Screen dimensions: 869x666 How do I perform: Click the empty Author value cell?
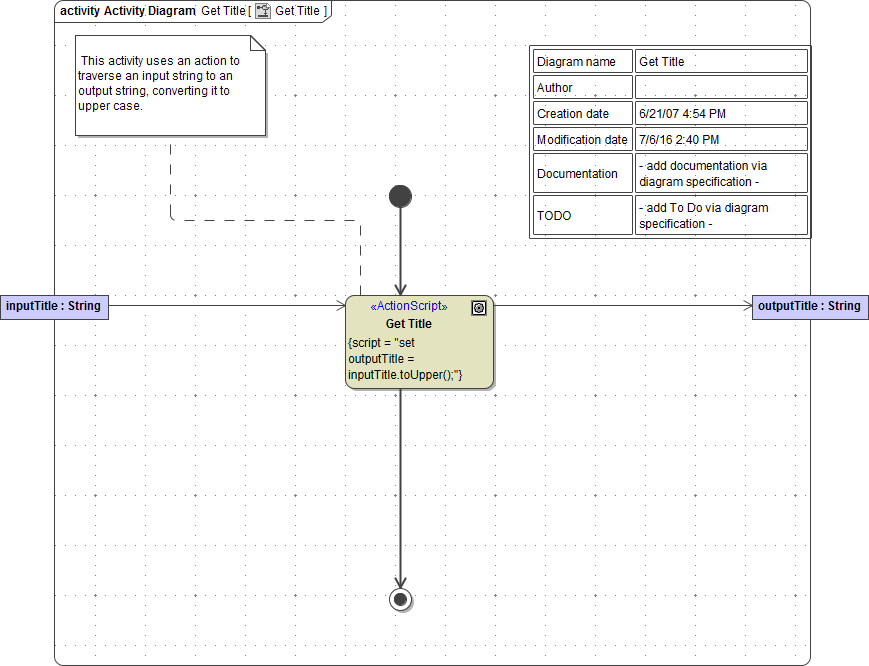tap(720, 87)
